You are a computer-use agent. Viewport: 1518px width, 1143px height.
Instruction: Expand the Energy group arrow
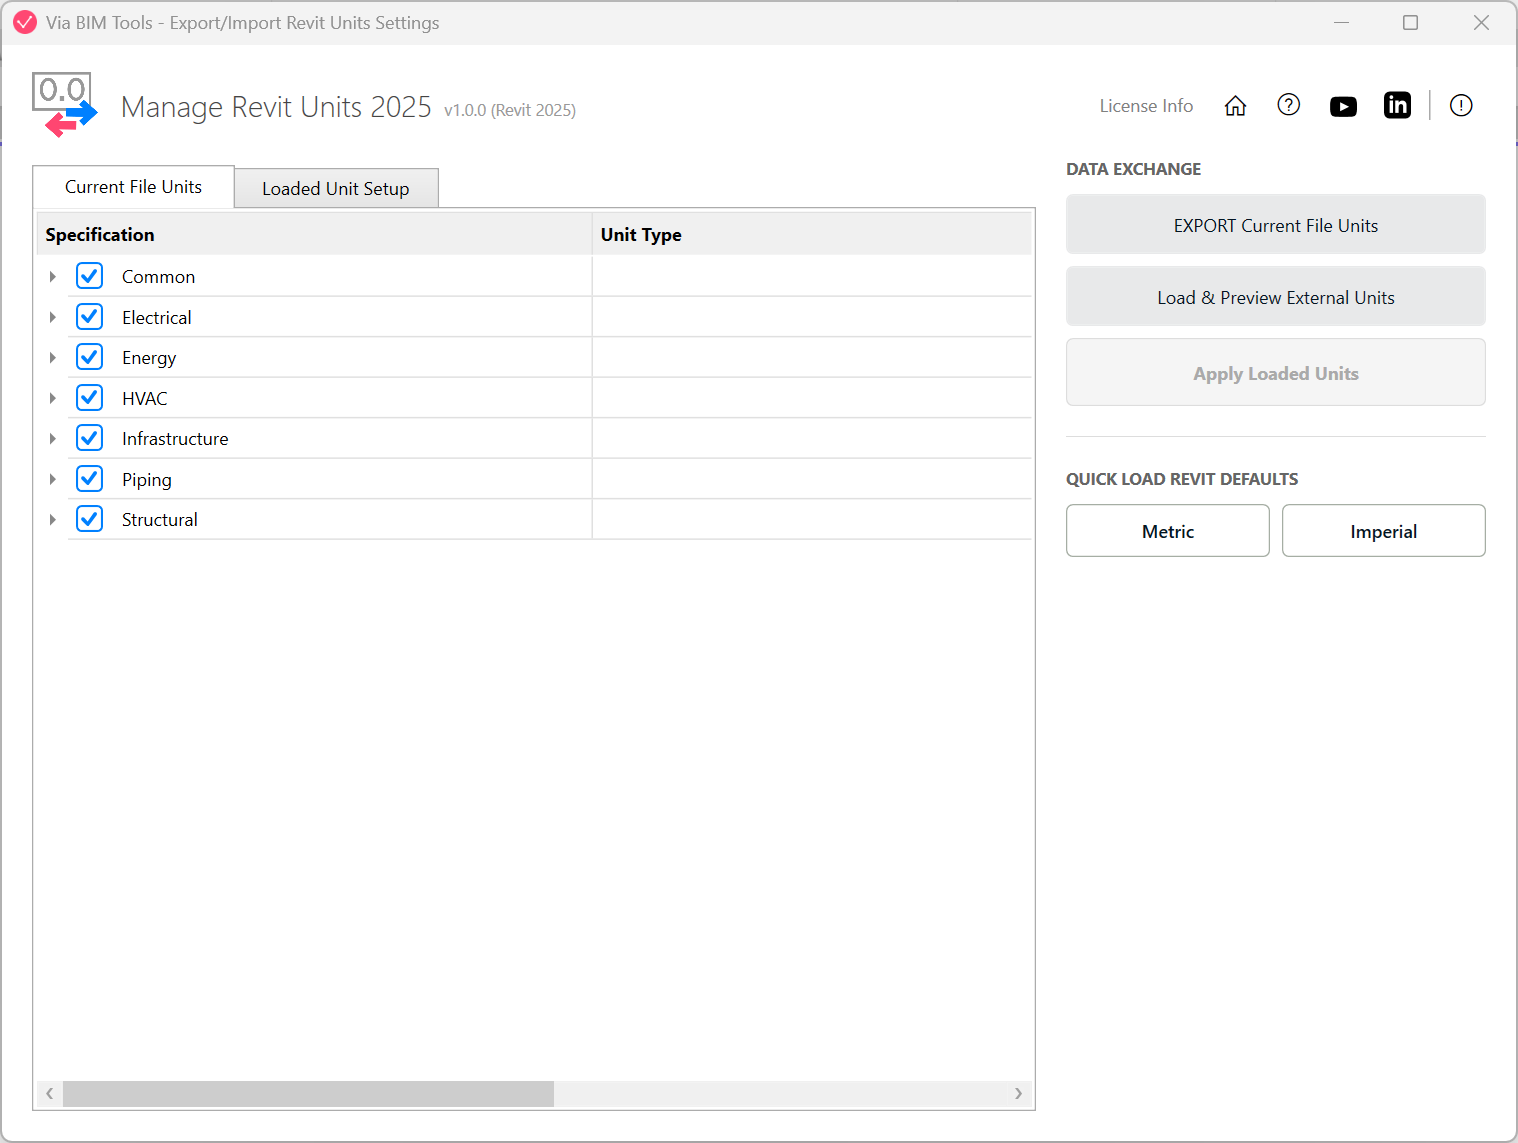click(x=53, y=357)
